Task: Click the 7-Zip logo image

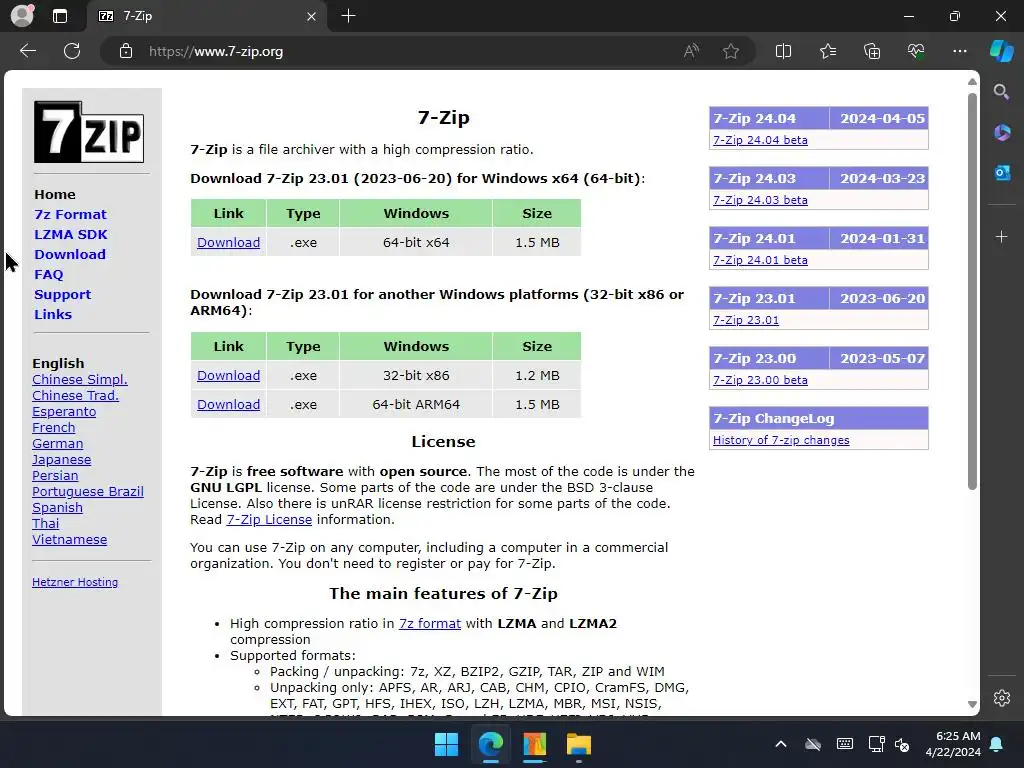Action: (x=89, y=132)
